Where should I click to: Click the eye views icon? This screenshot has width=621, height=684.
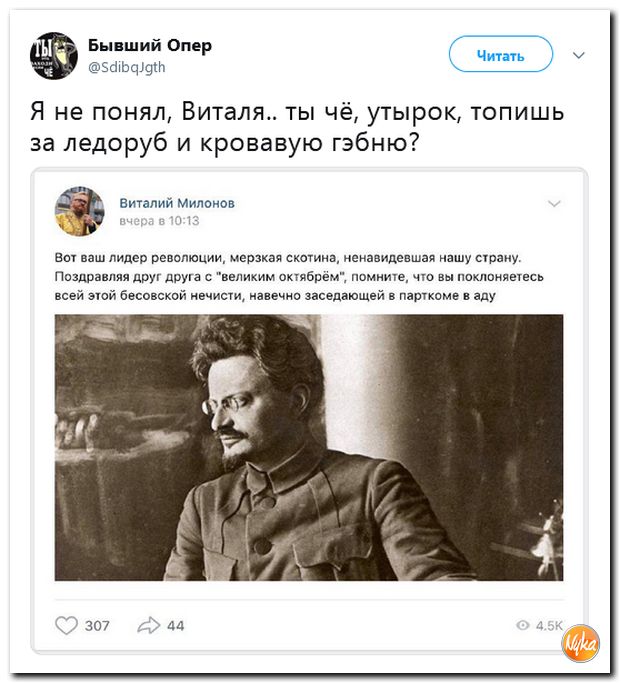522,626
